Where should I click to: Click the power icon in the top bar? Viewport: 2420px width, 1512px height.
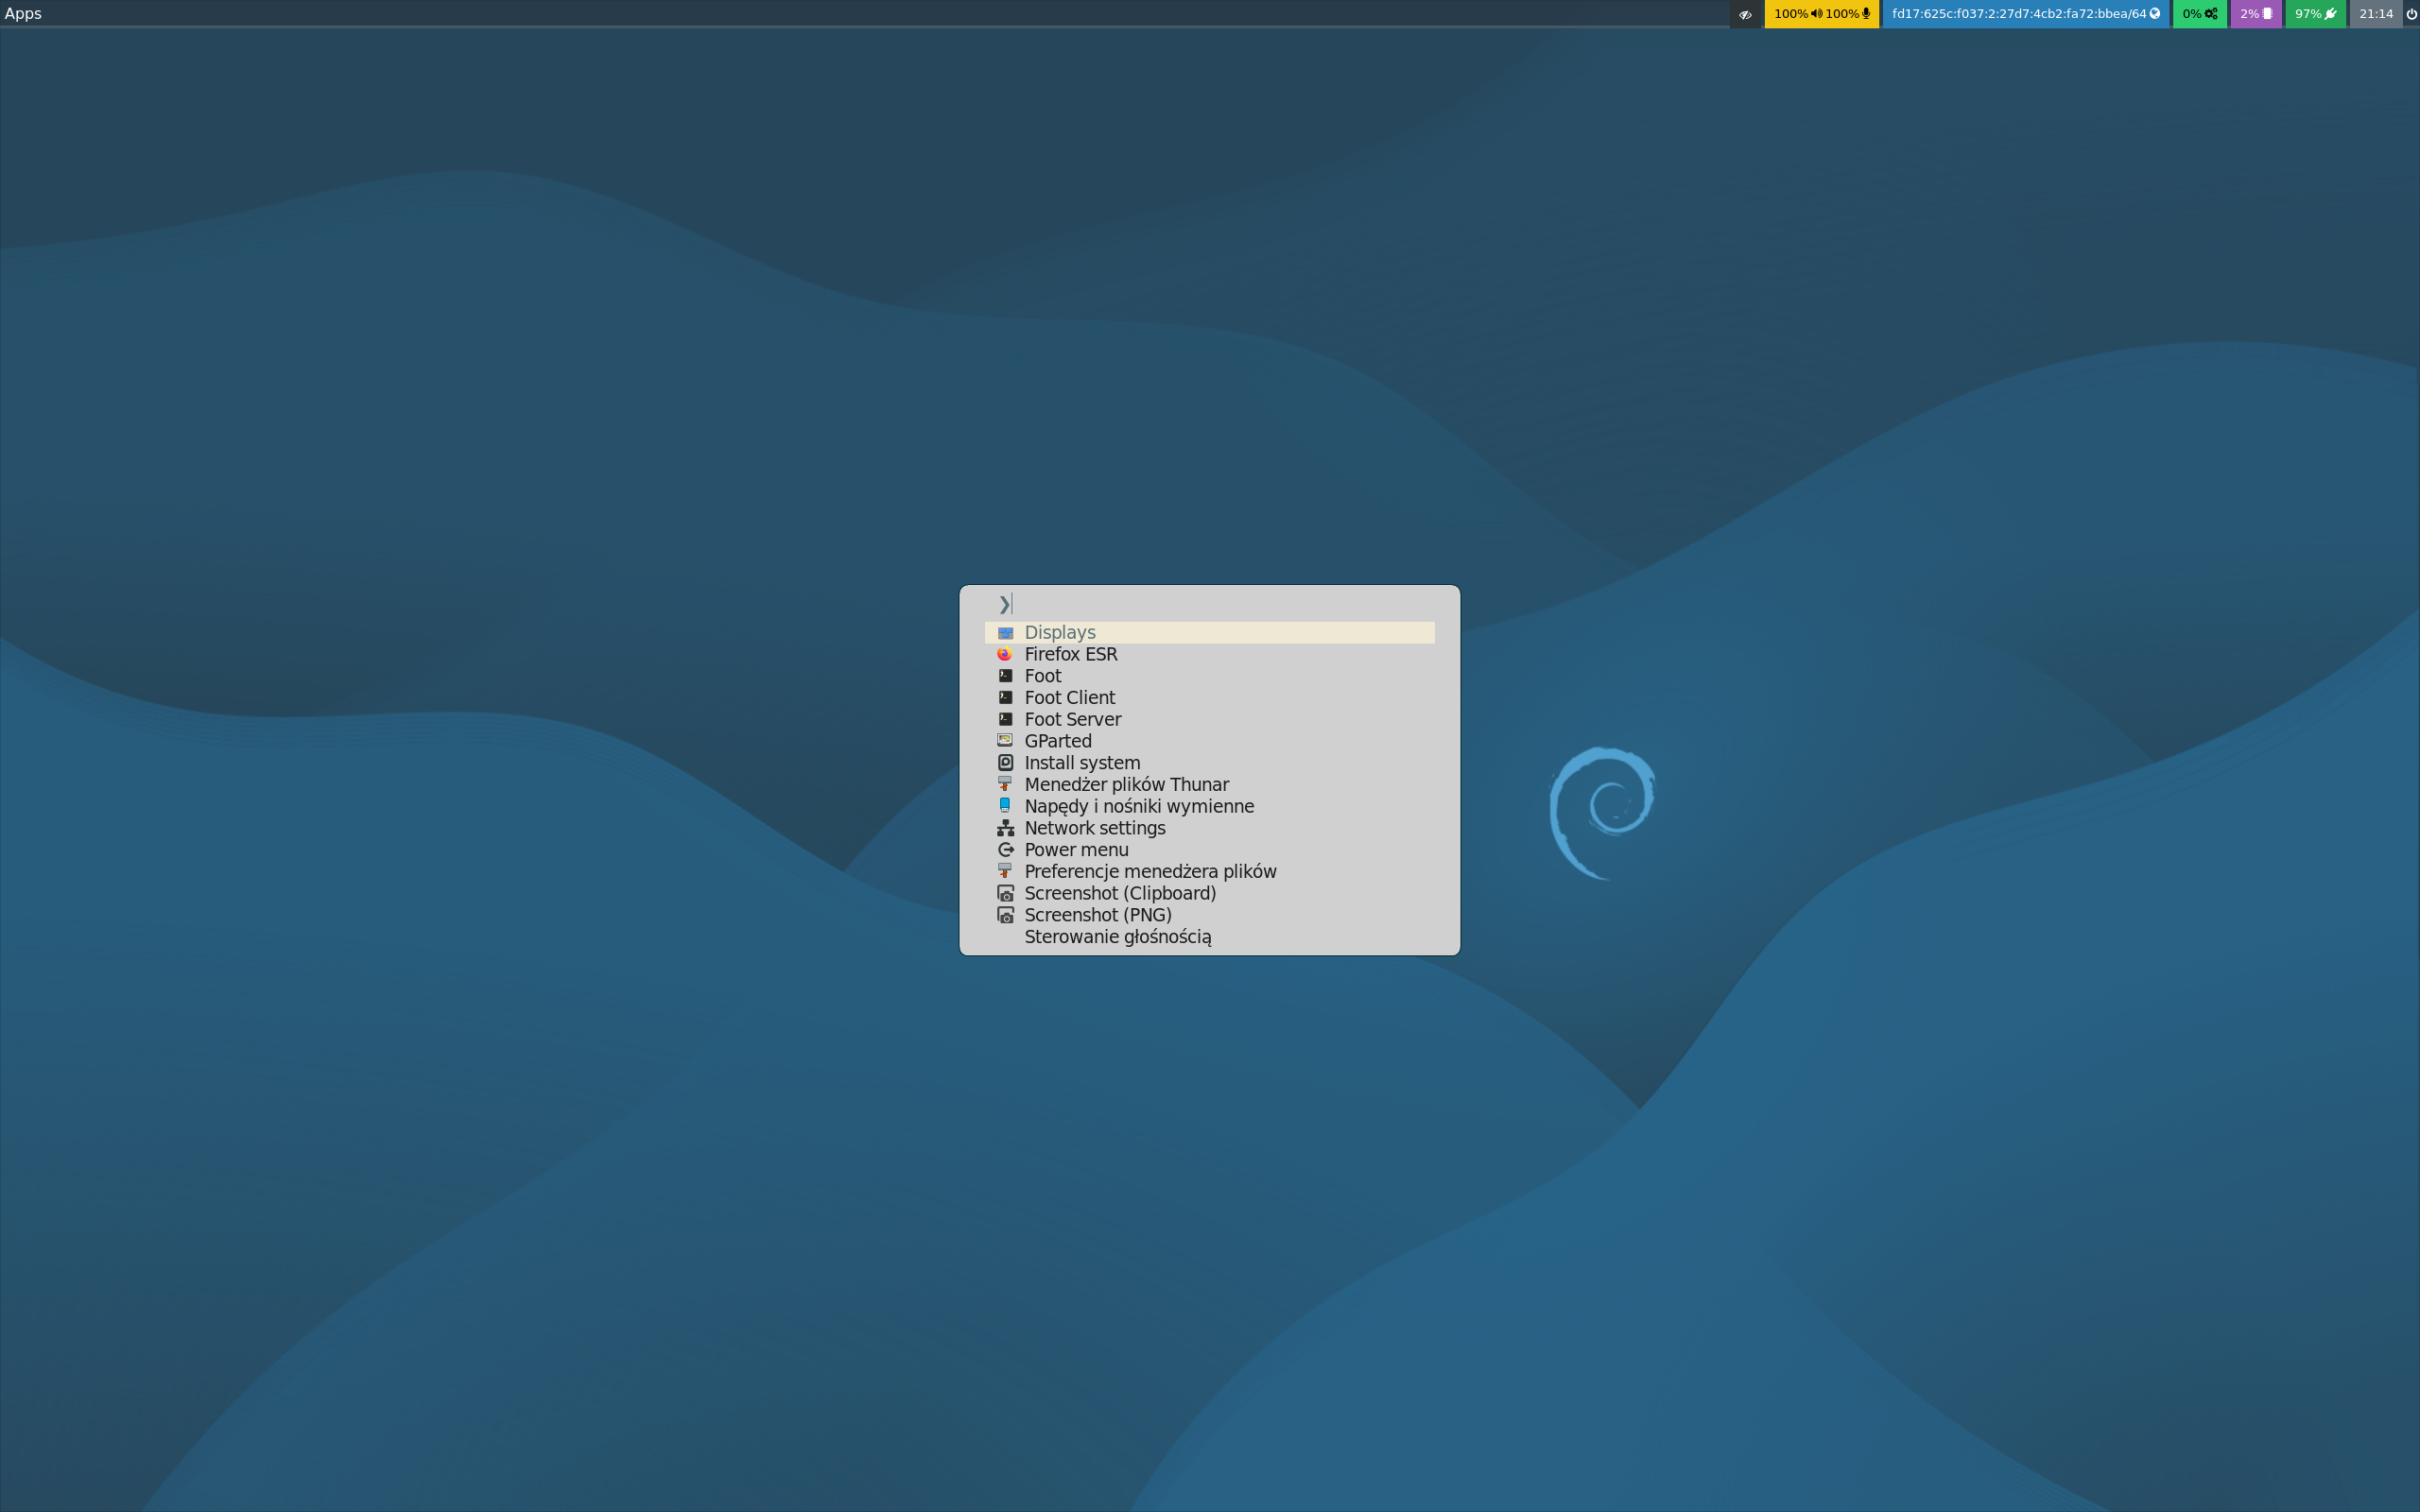tap(2411, 14)
